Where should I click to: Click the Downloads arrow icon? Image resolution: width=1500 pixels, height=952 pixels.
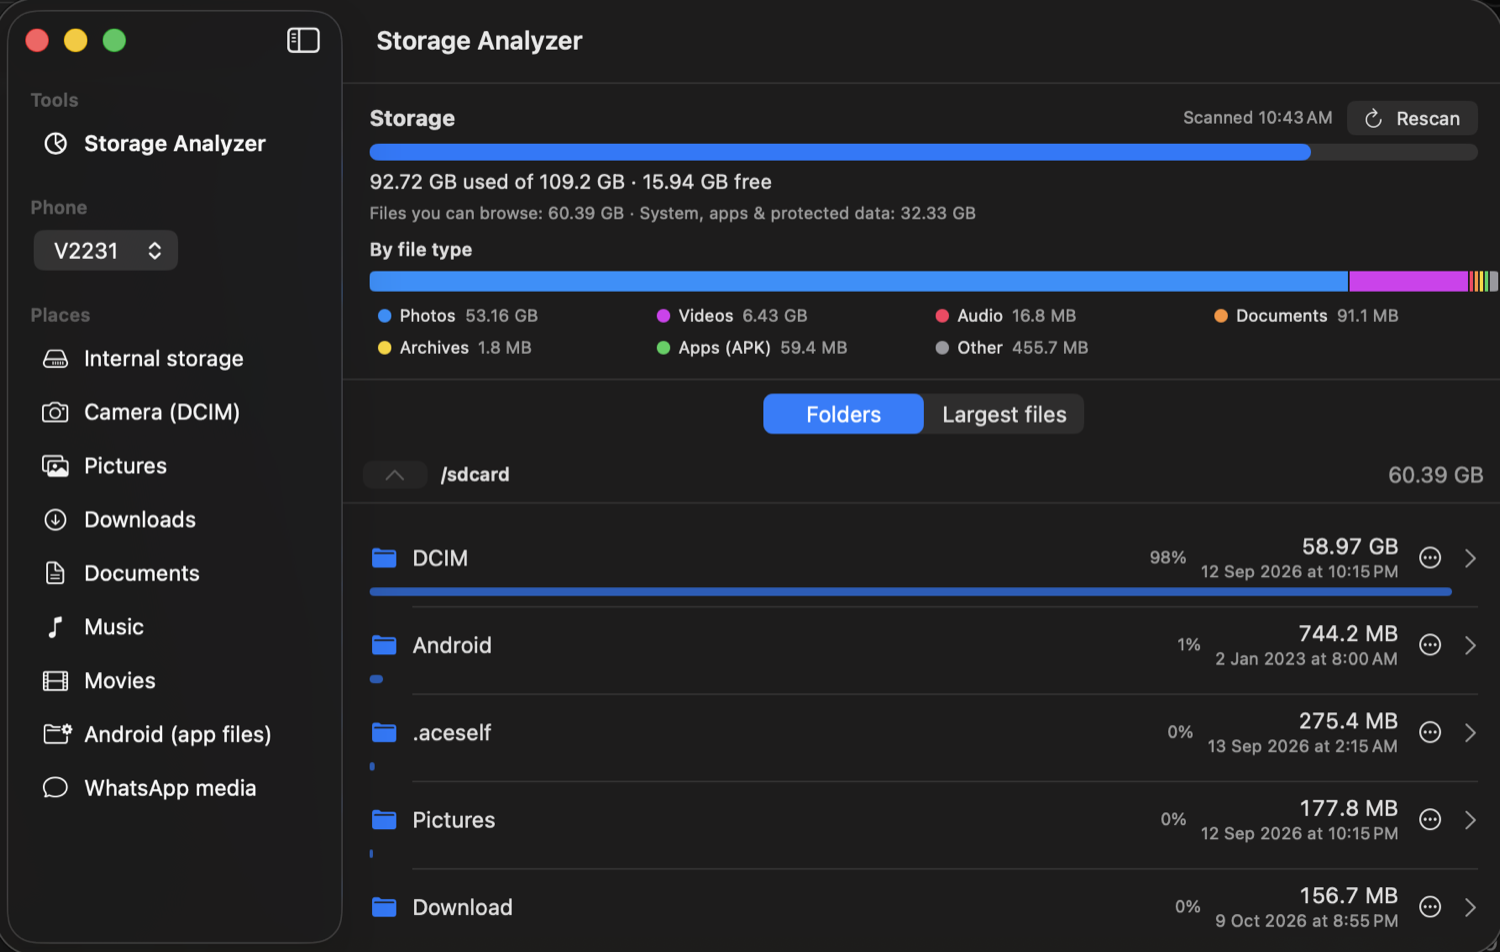point(56,520)
